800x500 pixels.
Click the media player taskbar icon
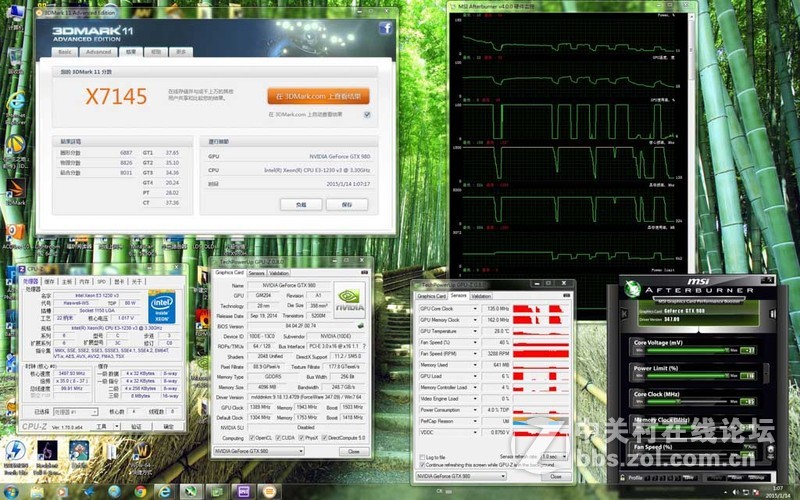[x=62, y=492]
